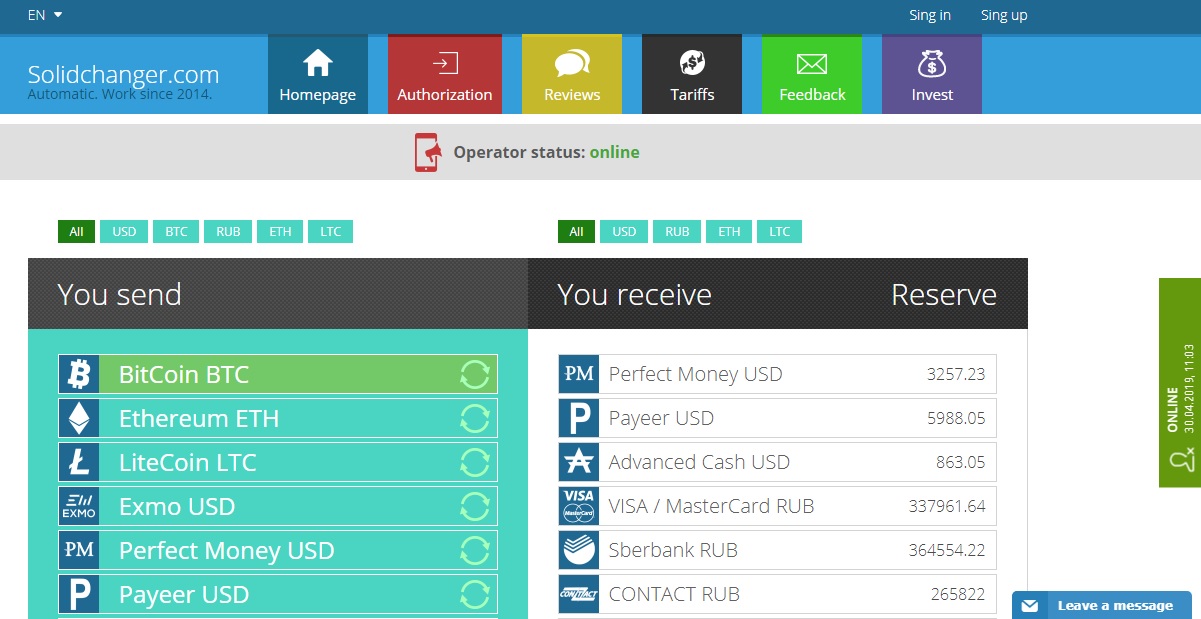Select Advanced Cash USD to receive

(778, 462)
